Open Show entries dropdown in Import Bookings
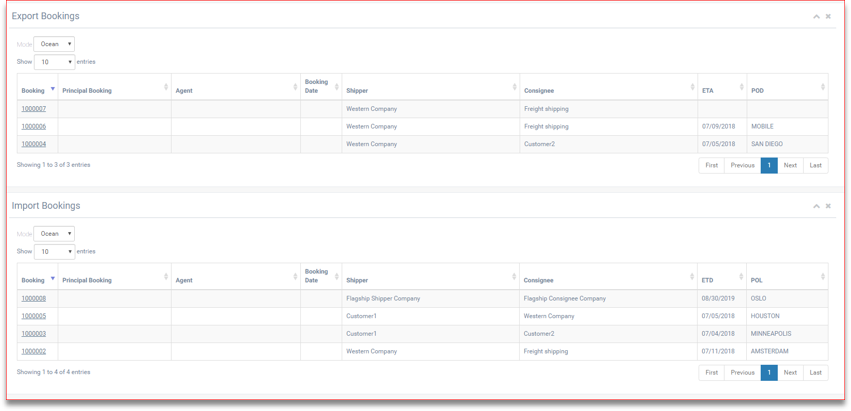The width and height of the screenshot is (851, 411). (x=54, y=252)
